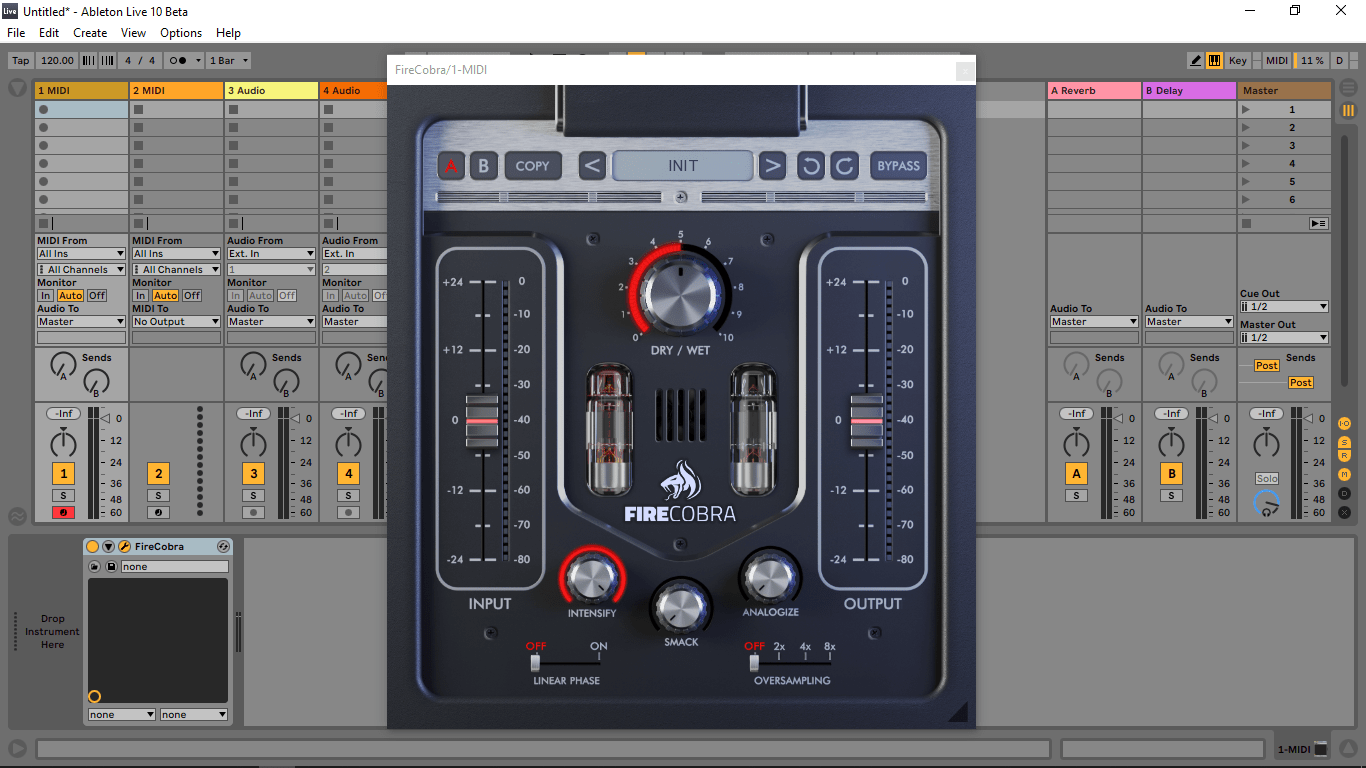Click the SMACK knob

click(681, 607)
